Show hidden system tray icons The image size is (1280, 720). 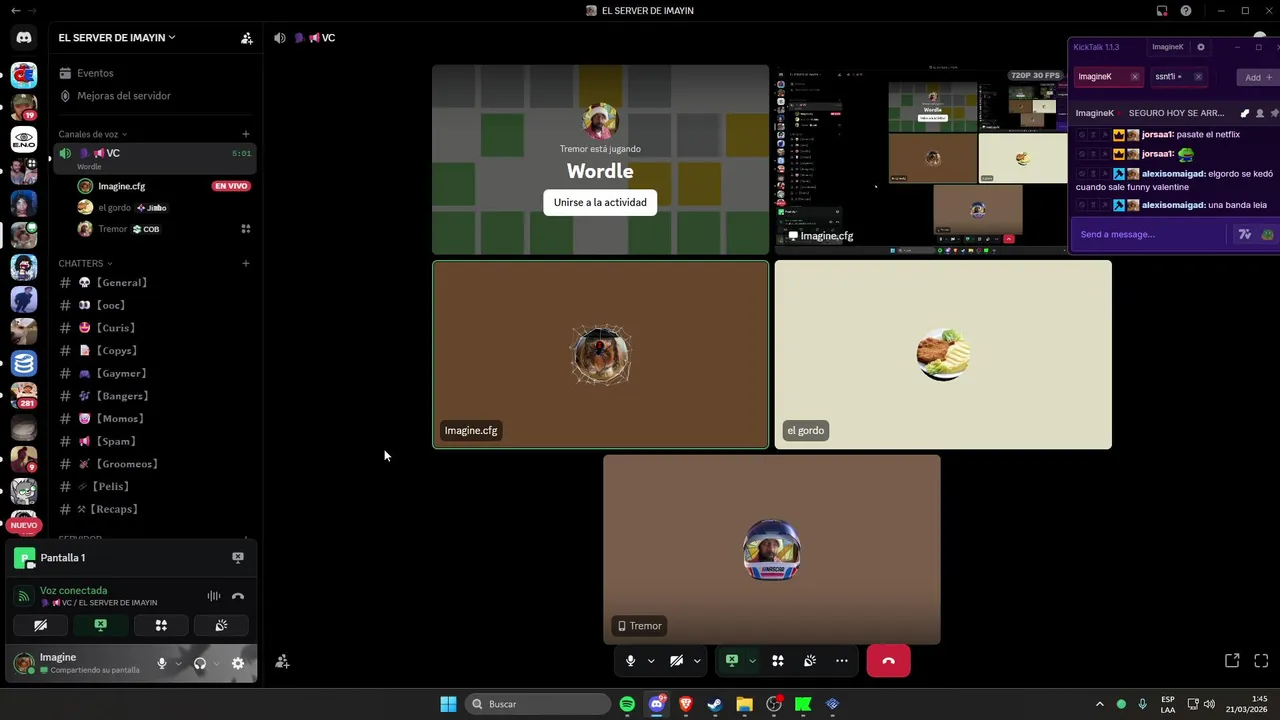click(1099, 704)
